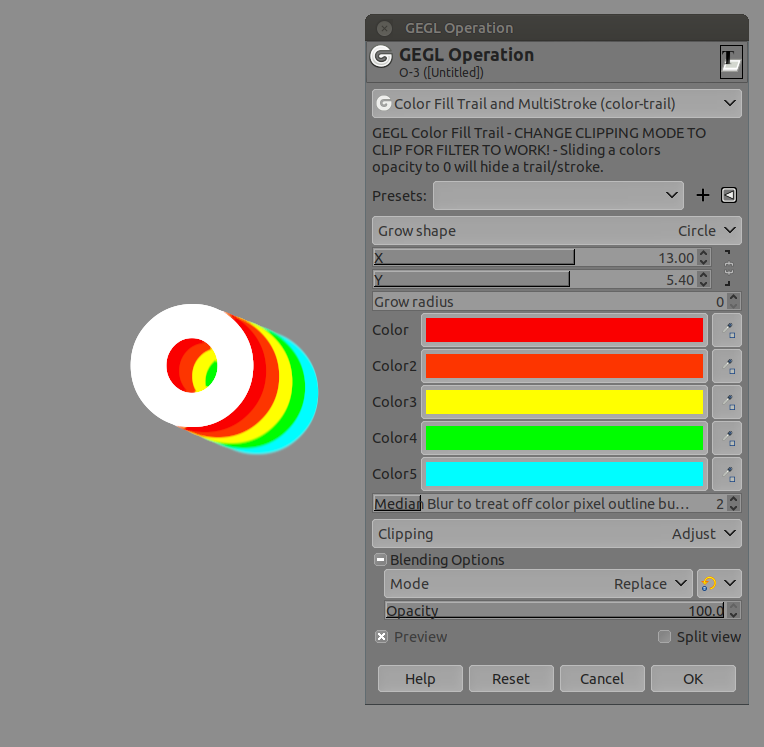Image resolution: width=764 pixels, height=747 pixels.
Task: Open the blend mode group dropdown arrow
Action: tap(730, 583)
